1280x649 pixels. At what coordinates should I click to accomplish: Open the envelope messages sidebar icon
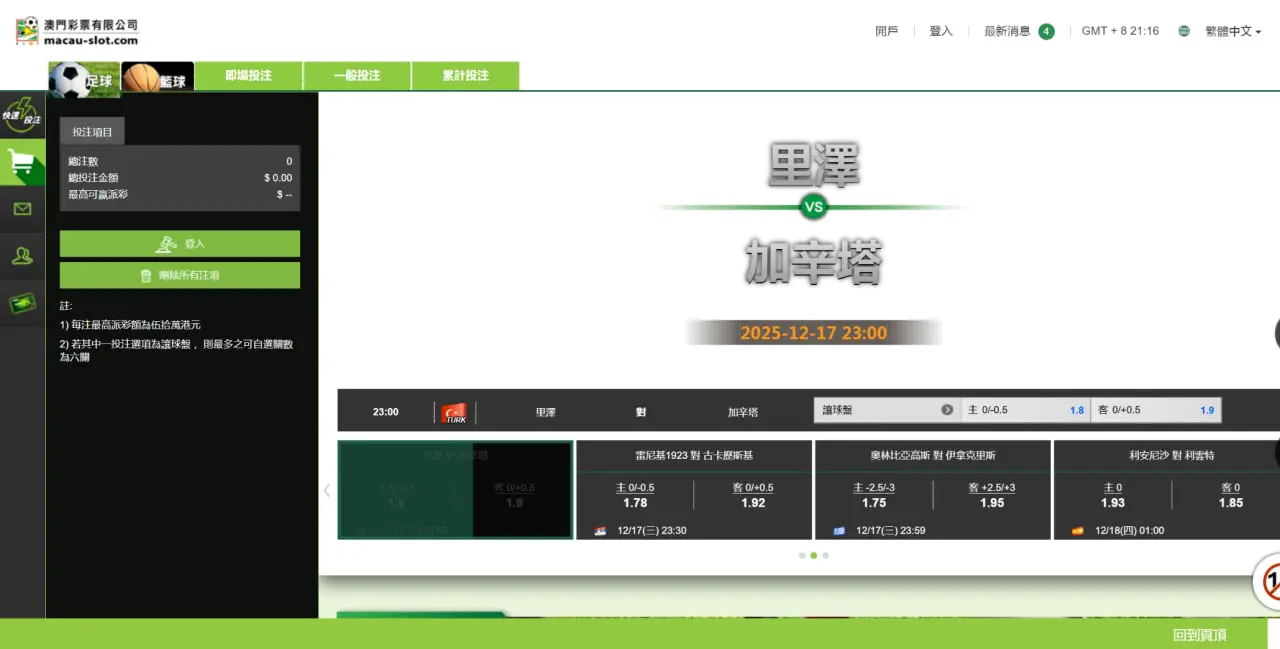pyautogui.click(x=22, y=209)
